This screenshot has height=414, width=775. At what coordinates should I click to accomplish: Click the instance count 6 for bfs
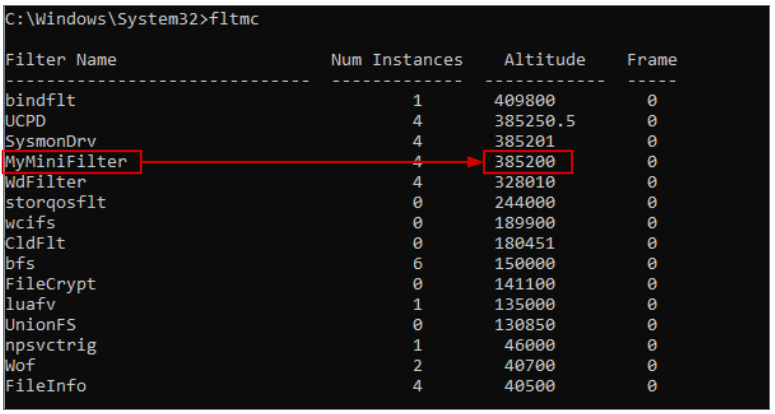pyautogui.click(x=418, y=263)
